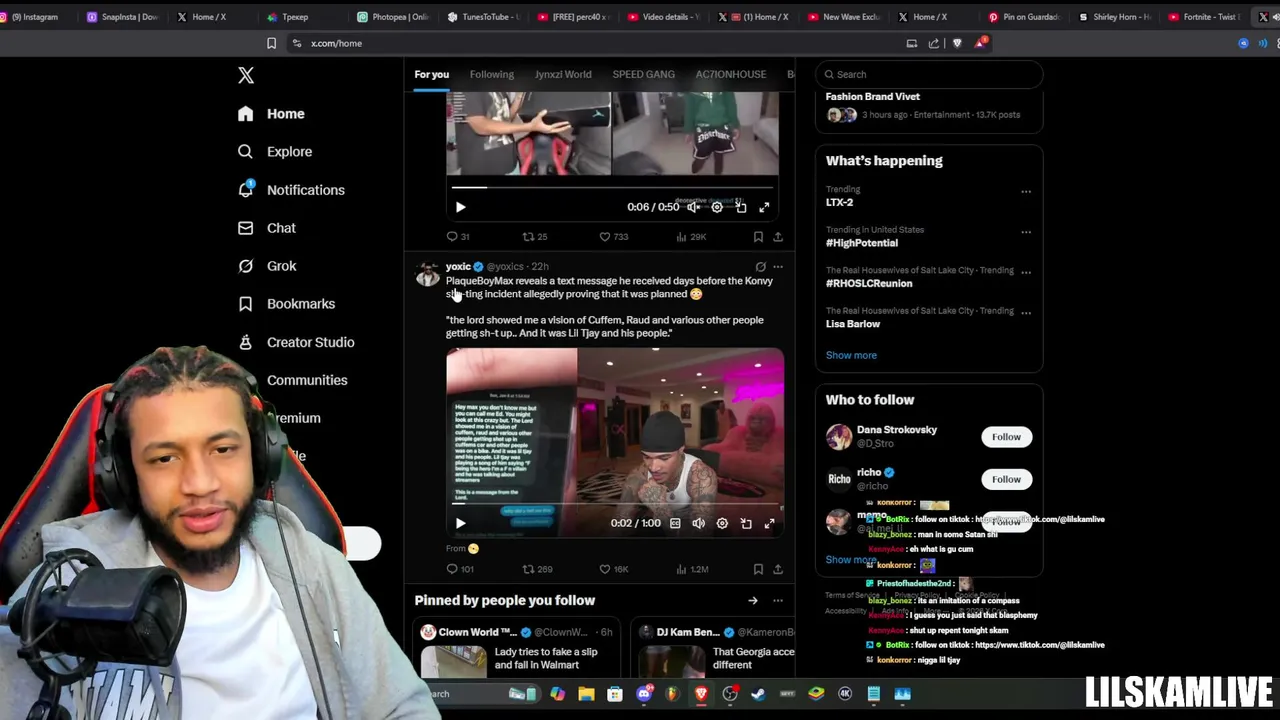The image size is (1280, 720).
Task: Open settings gear on the yoxic video
Action: click(722, 523)
